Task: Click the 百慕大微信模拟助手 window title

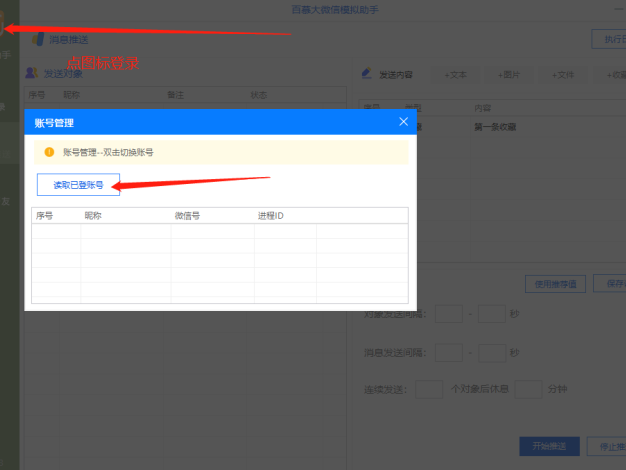Action: click(335, 9)
